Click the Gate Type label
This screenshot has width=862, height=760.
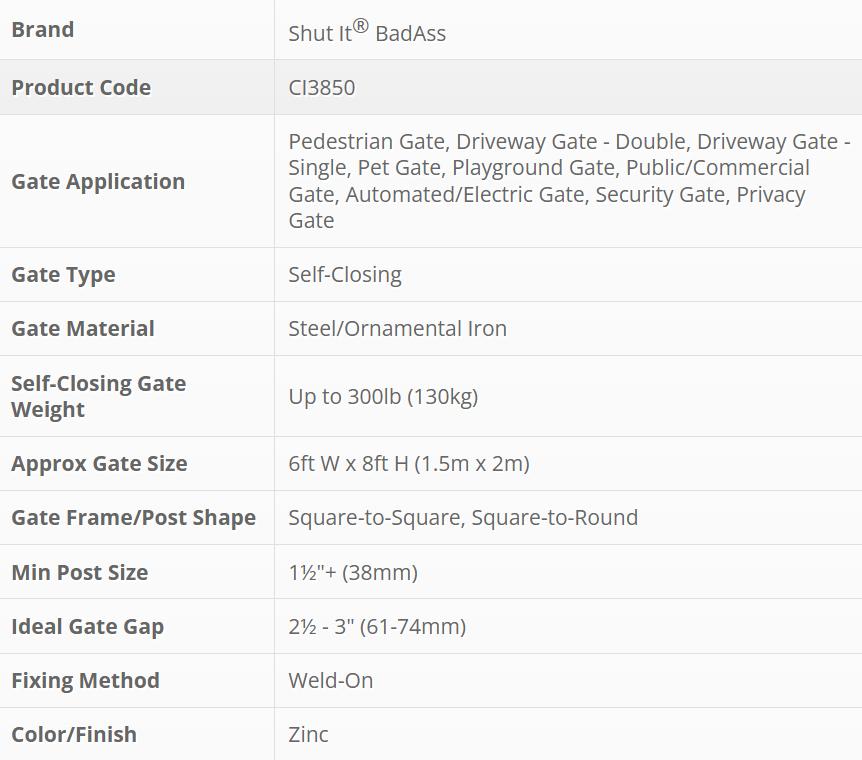pos(63,275)
